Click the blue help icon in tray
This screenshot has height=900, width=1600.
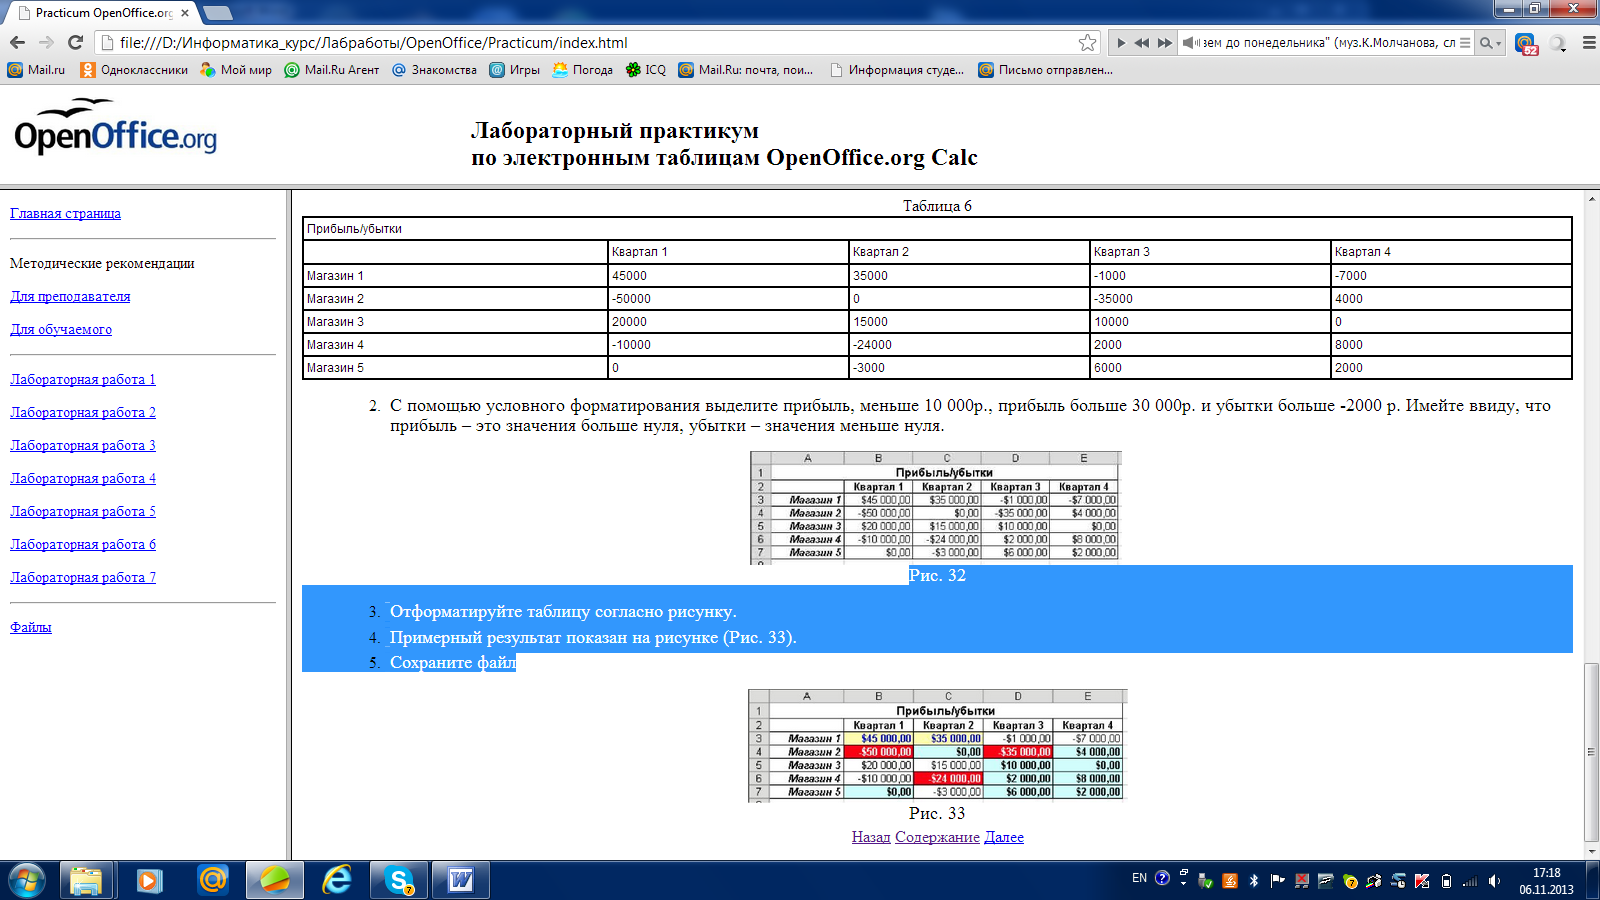point(1162,878)
